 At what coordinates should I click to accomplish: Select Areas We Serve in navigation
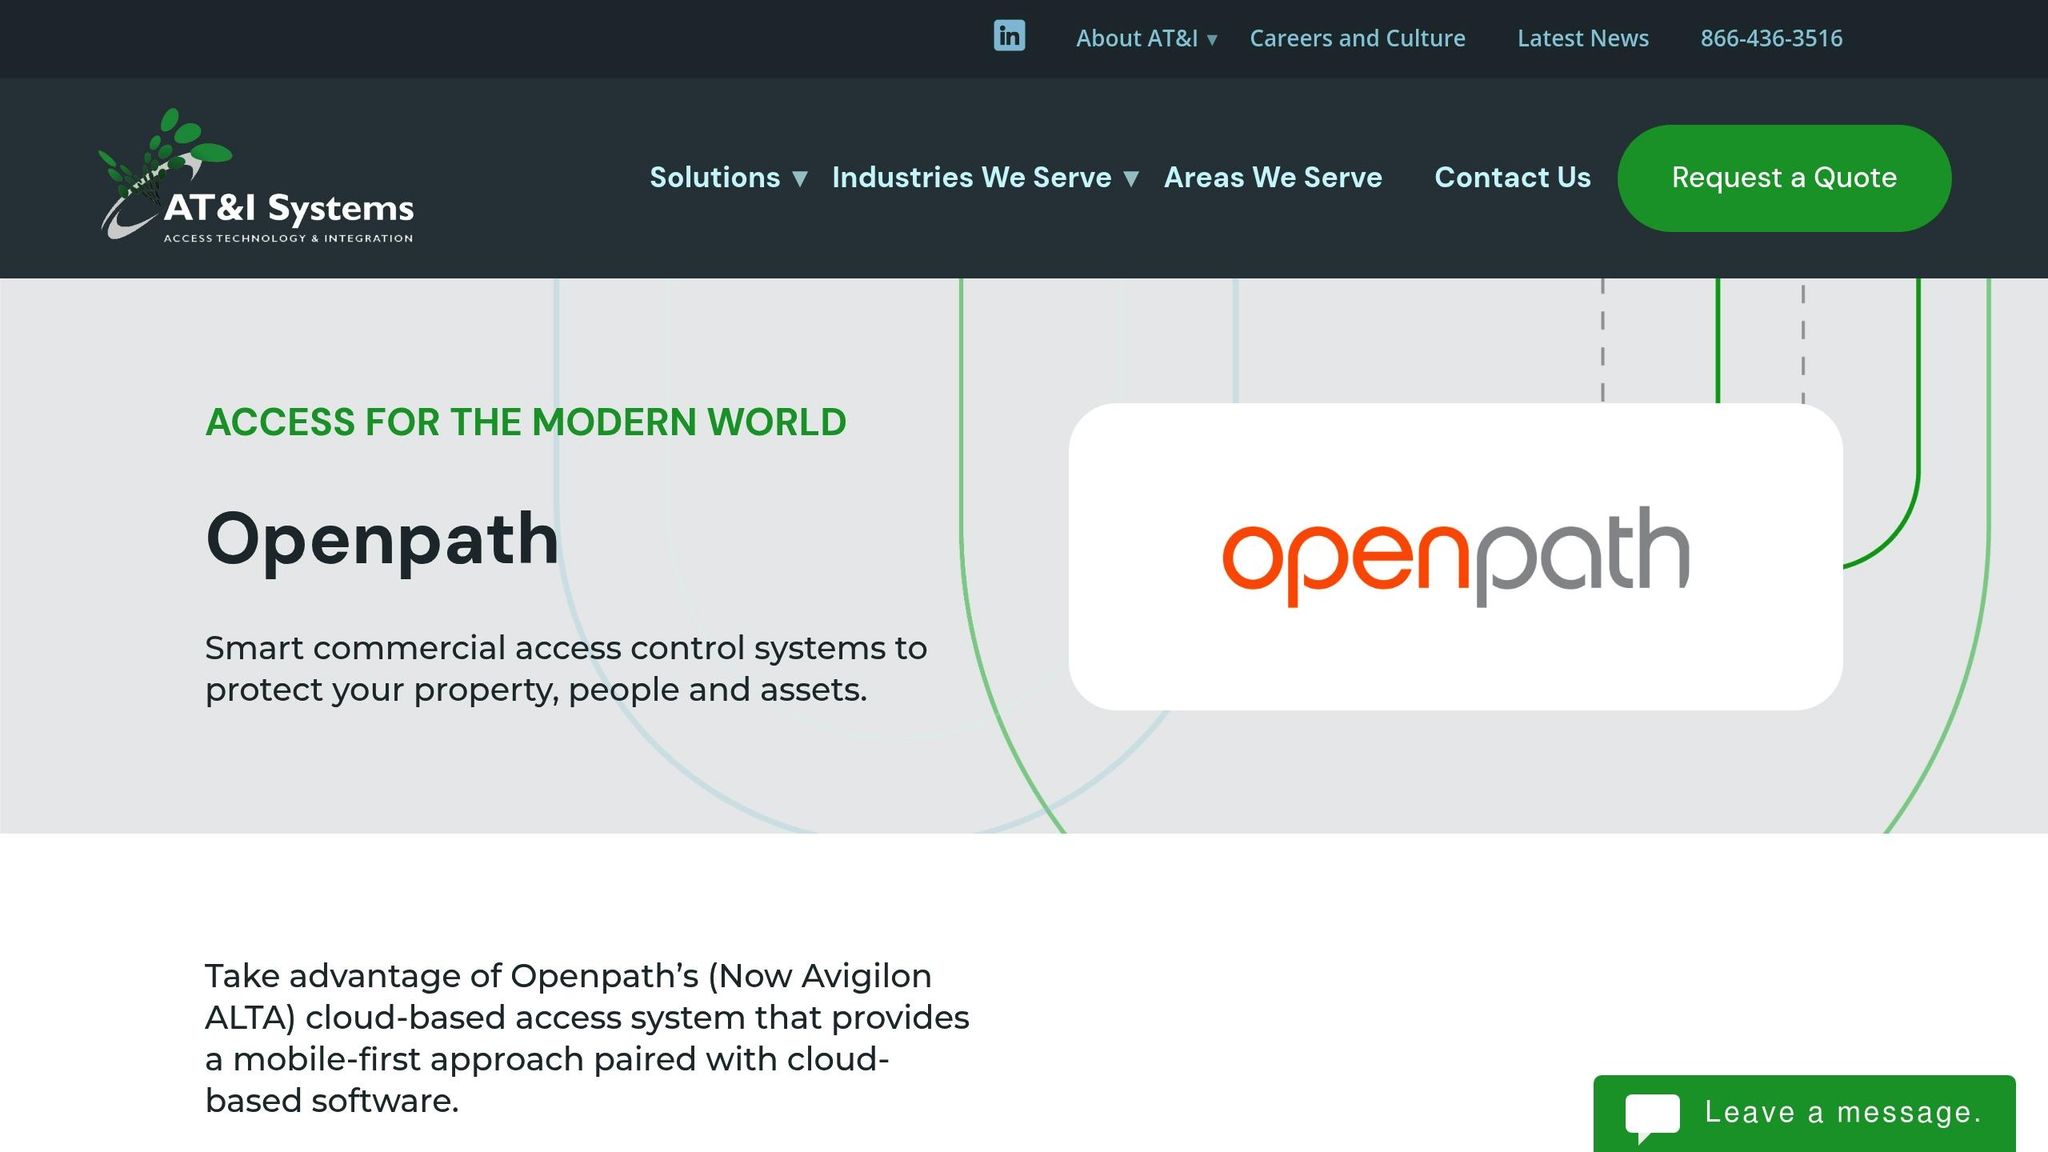point(1272,177)
